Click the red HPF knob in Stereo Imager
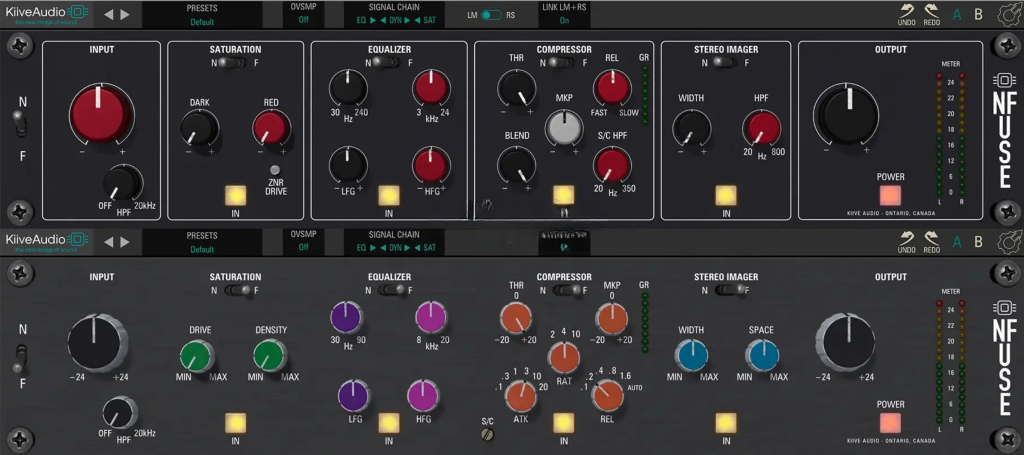The image size is (1024, 455). (761, 128)
